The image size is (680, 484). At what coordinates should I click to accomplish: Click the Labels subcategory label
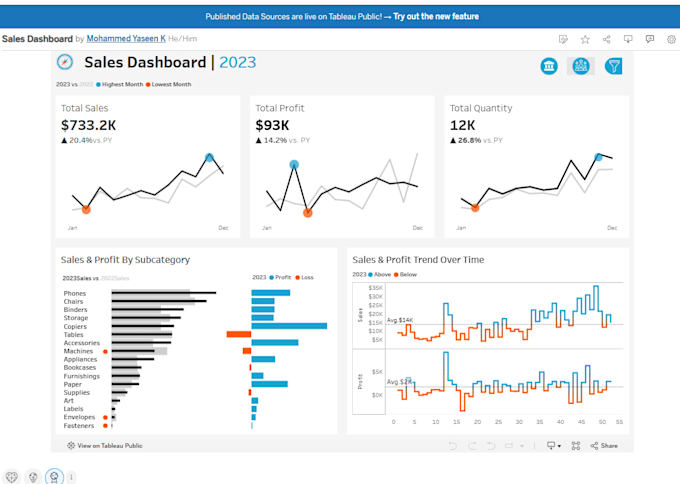coord(73,409)
